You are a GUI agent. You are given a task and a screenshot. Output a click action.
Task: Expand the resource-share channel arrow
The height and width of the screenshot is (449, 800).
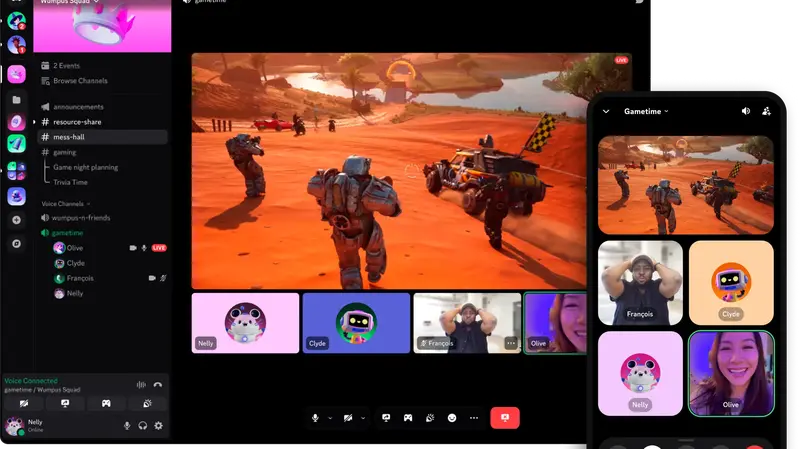point(34,122)
